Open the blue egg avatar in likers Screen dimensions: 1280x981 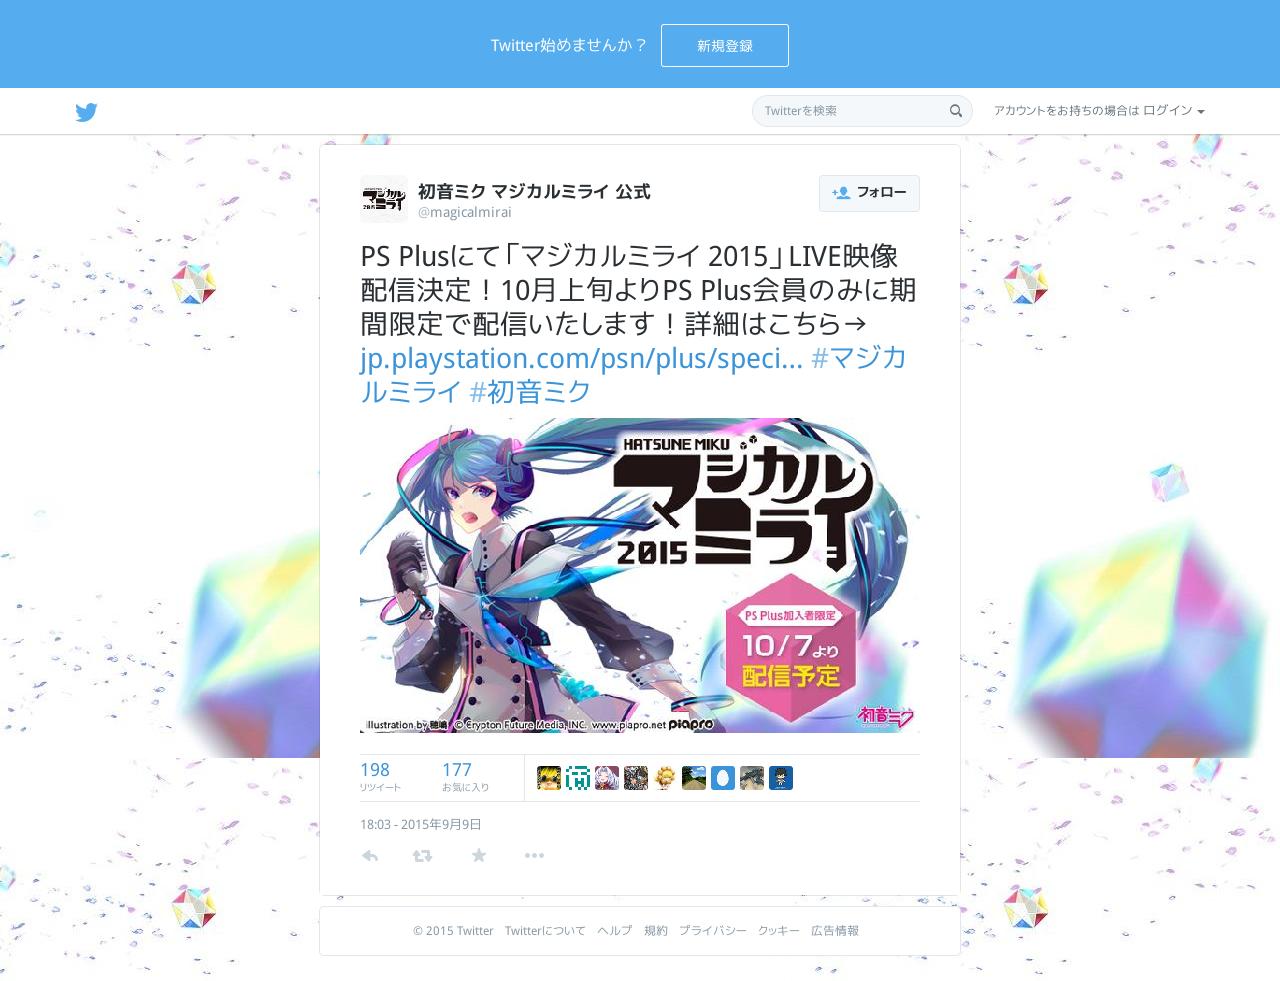point(723,778)
